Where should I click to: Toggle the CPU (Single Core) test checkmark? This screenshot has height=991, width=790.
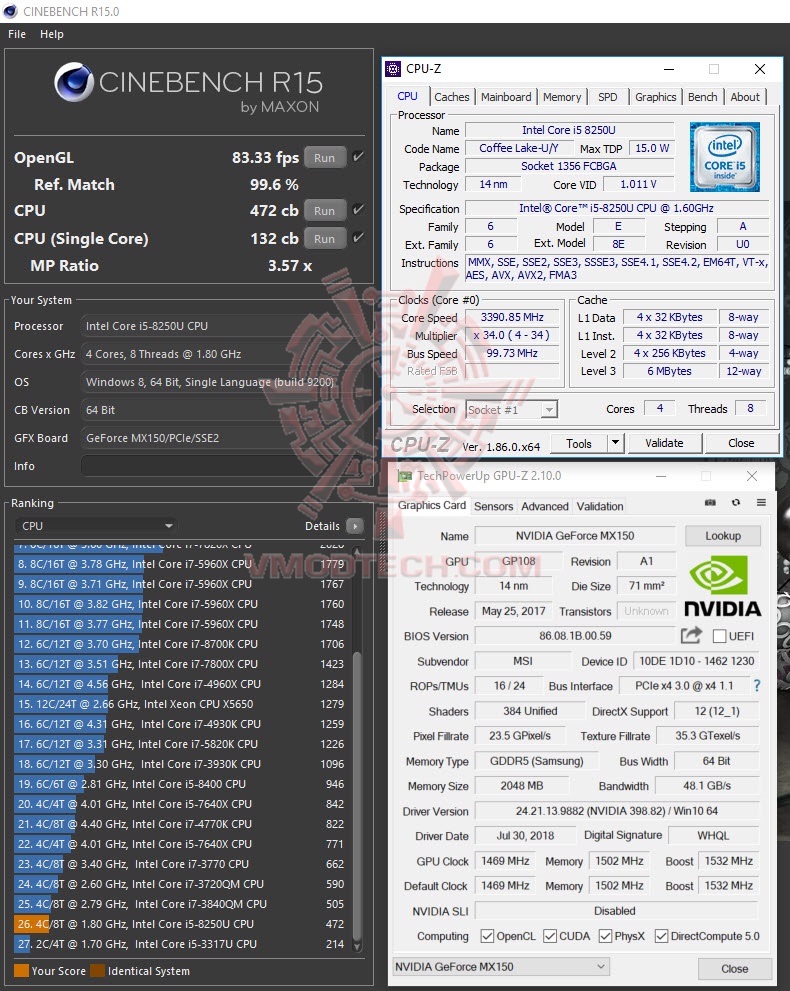pyautogui.click(x=358, y=238)
